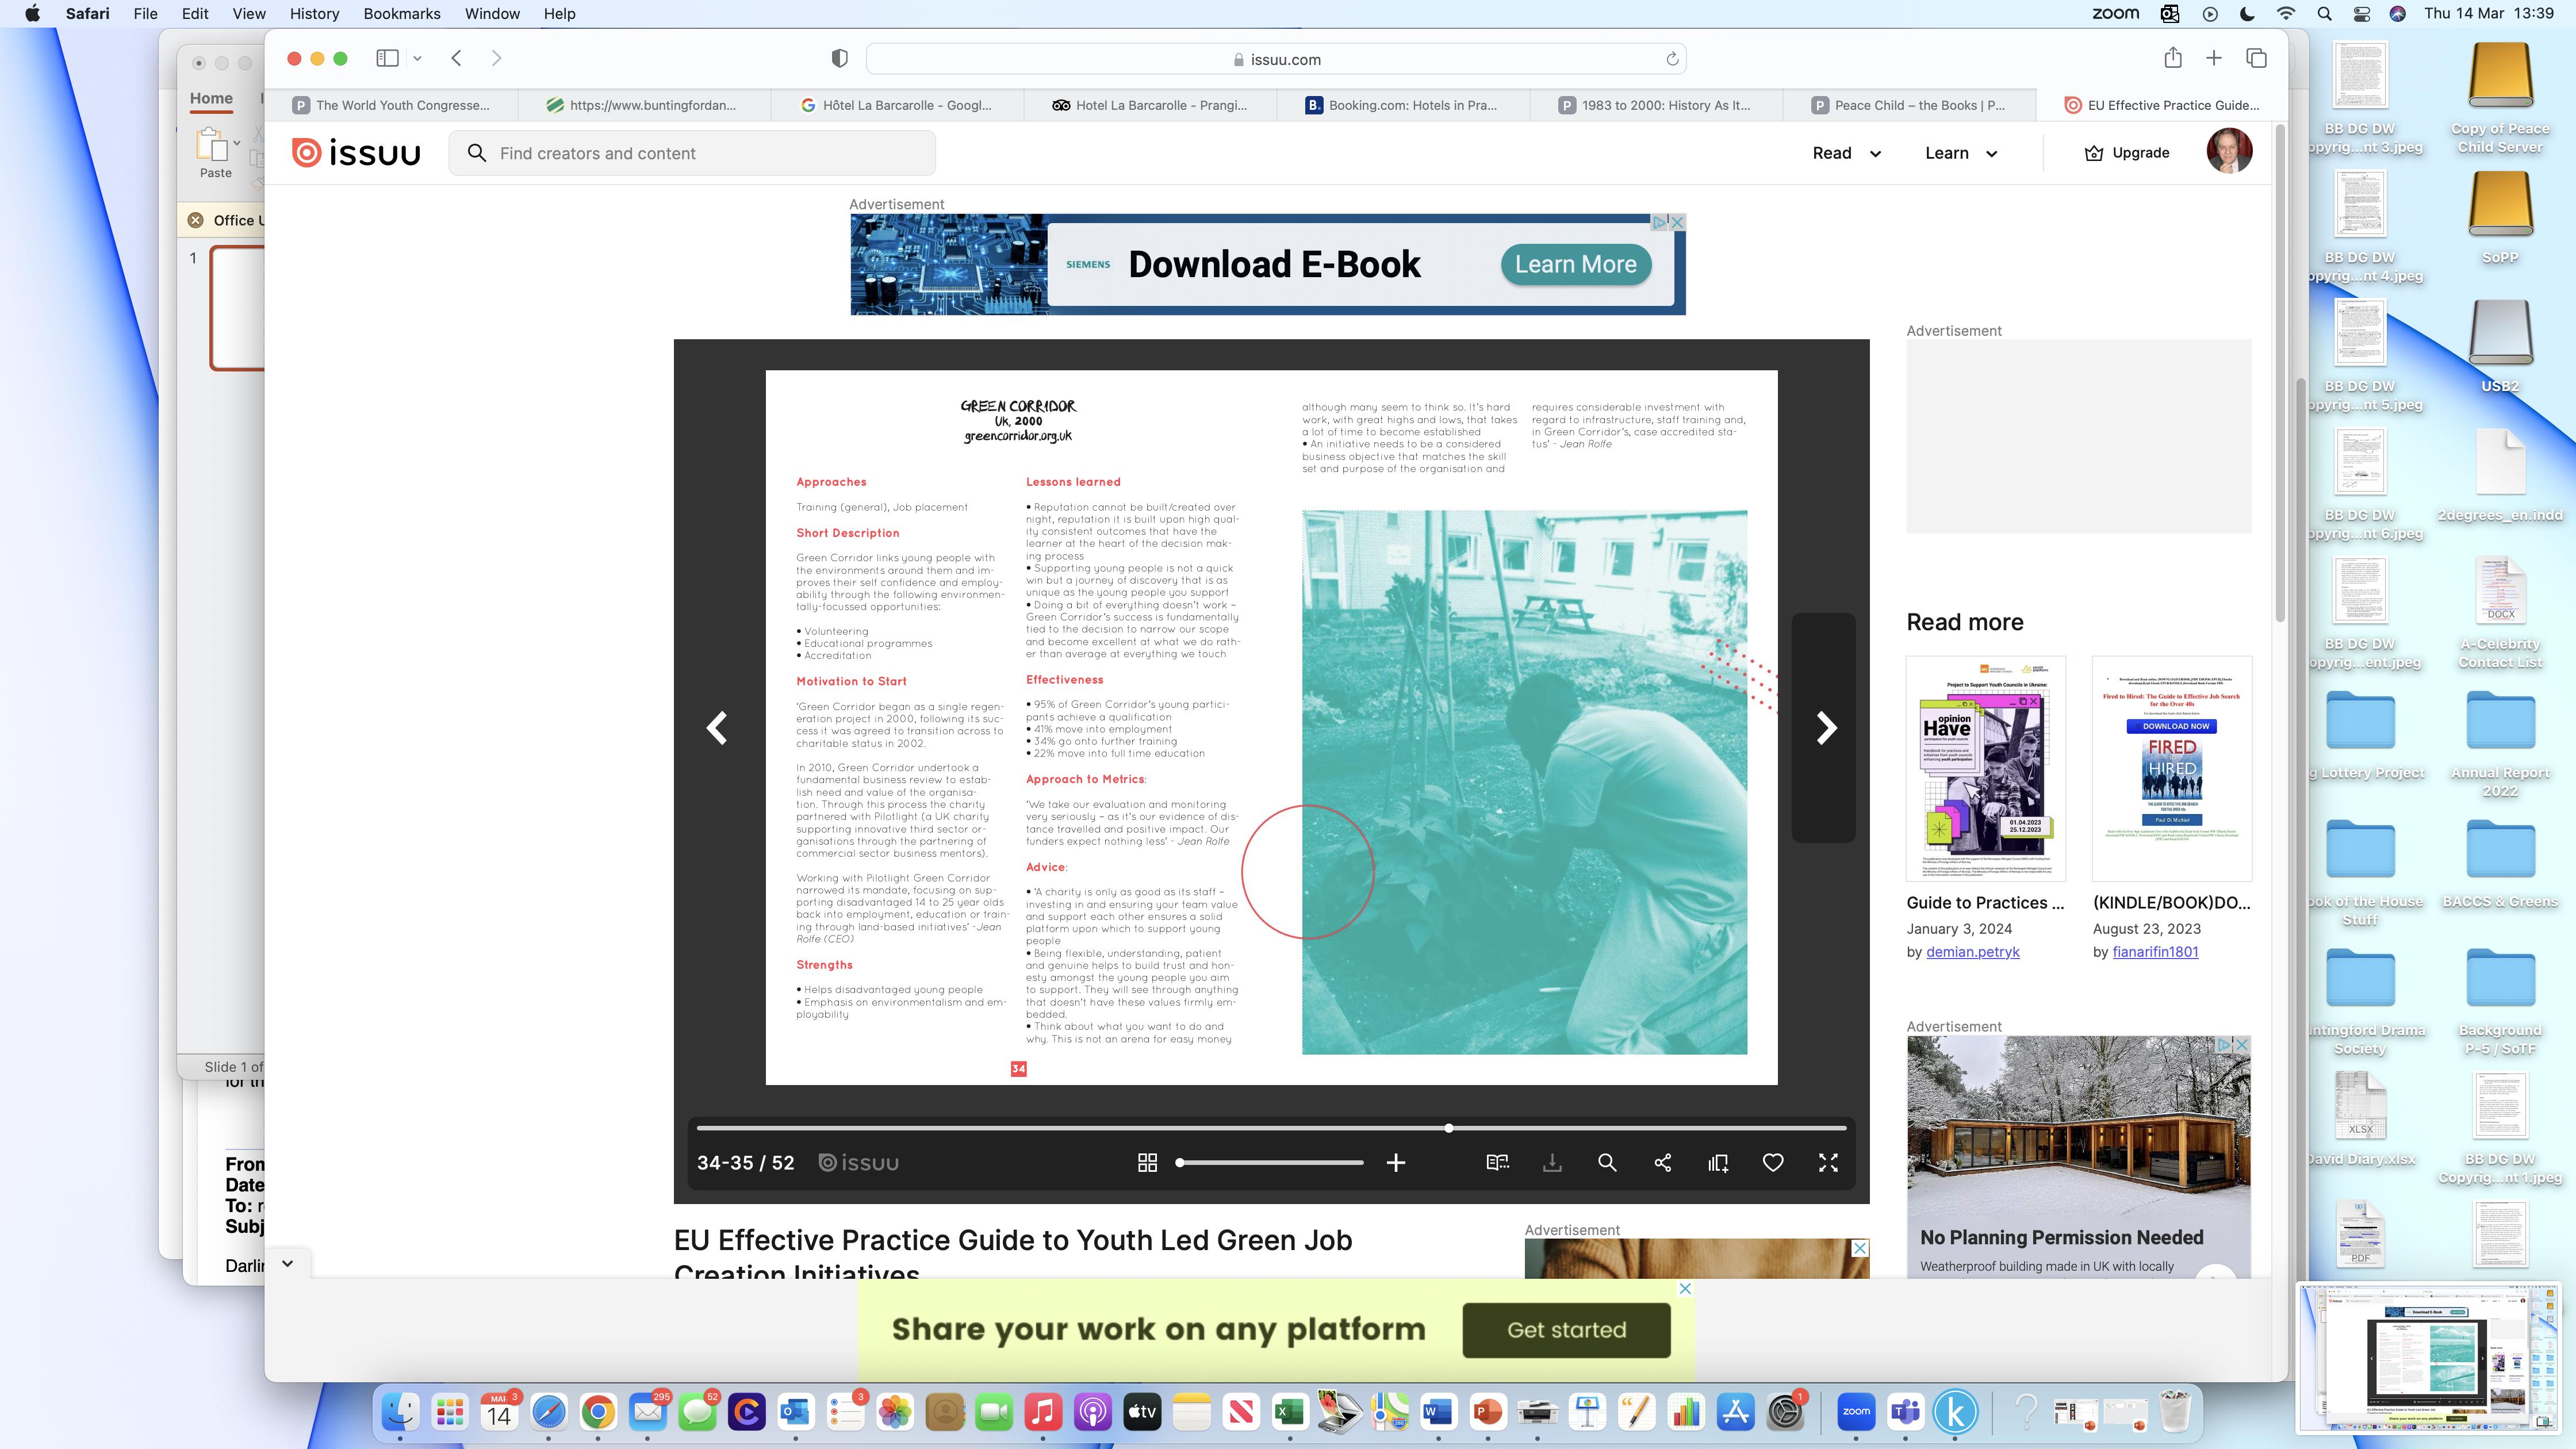Go to previous page arrow in reader
The width and height of the screenshot is (2576, 1449).
pyautogui.click(x=717, y=728)
